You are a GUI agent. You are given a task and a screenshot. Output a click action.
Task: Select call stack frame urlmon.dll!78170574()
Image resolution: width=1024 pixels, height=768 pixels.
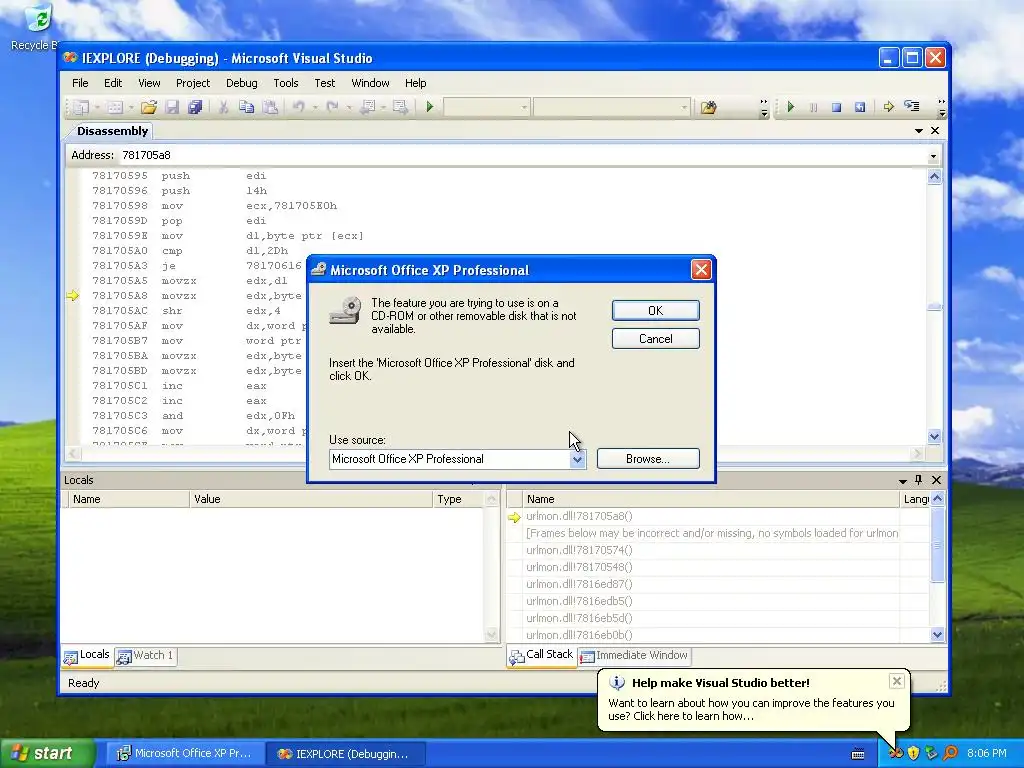pos(579,551)
